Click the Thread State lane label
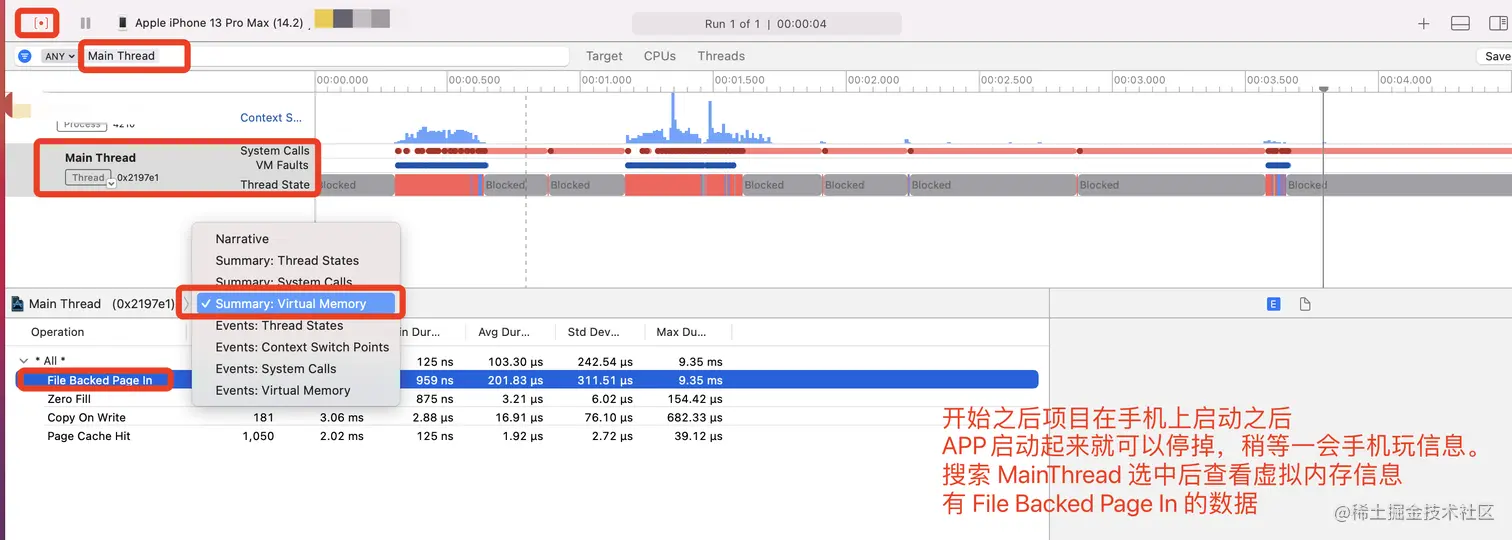The height and width of the screenshot is (540, 1512). [275, 184]
